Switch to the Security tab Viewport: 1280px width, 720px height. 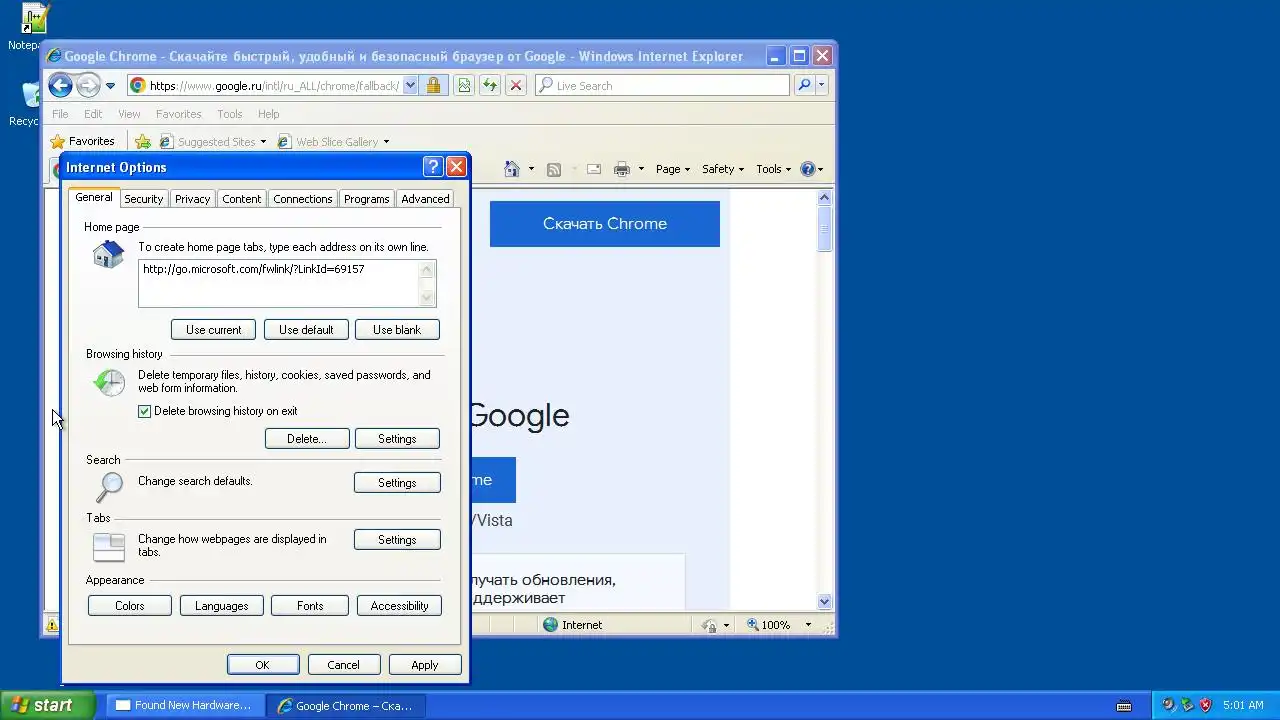(143, 199)
